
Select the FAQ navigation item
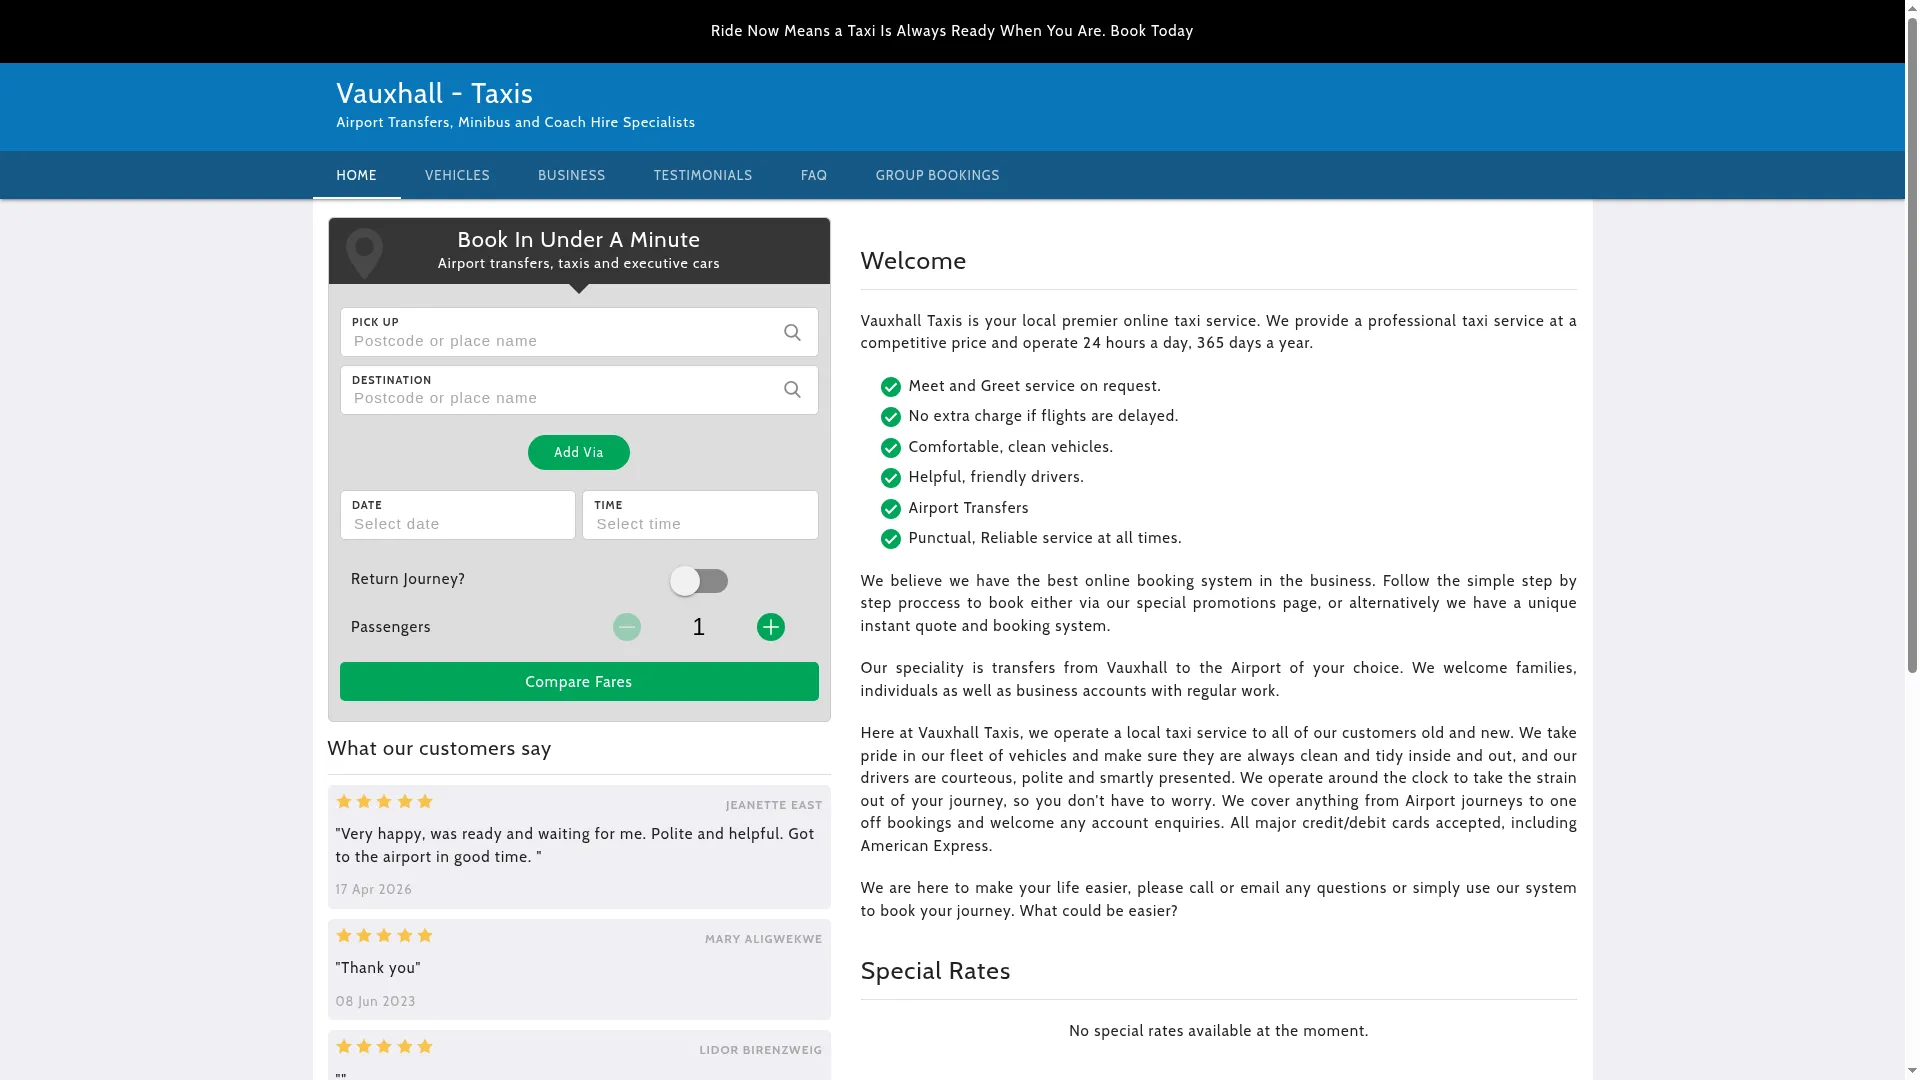pos(814,175)
